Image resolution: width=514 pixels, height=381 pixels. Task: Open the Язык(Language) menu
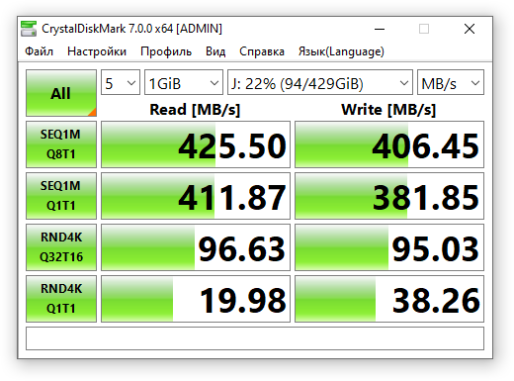341,52
